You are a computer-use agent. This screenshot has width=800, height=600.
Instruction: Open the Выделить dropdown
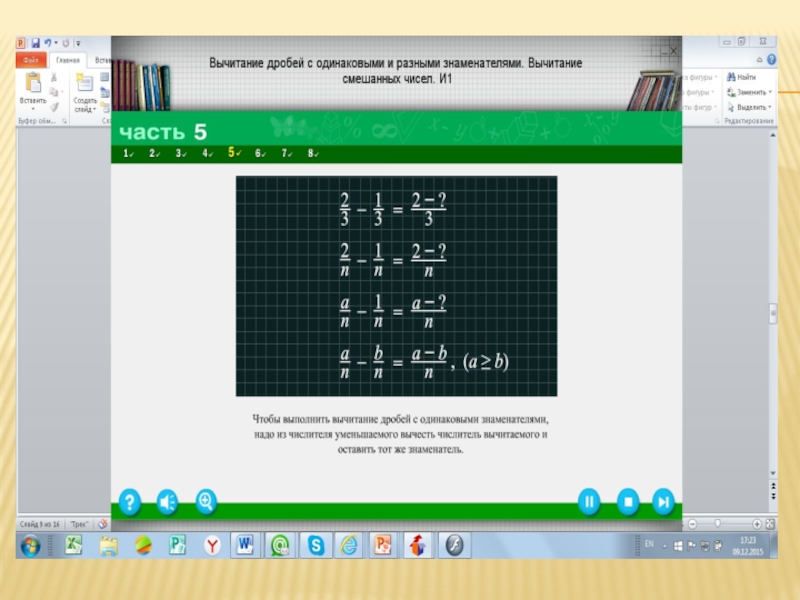[x=749, y=107]
